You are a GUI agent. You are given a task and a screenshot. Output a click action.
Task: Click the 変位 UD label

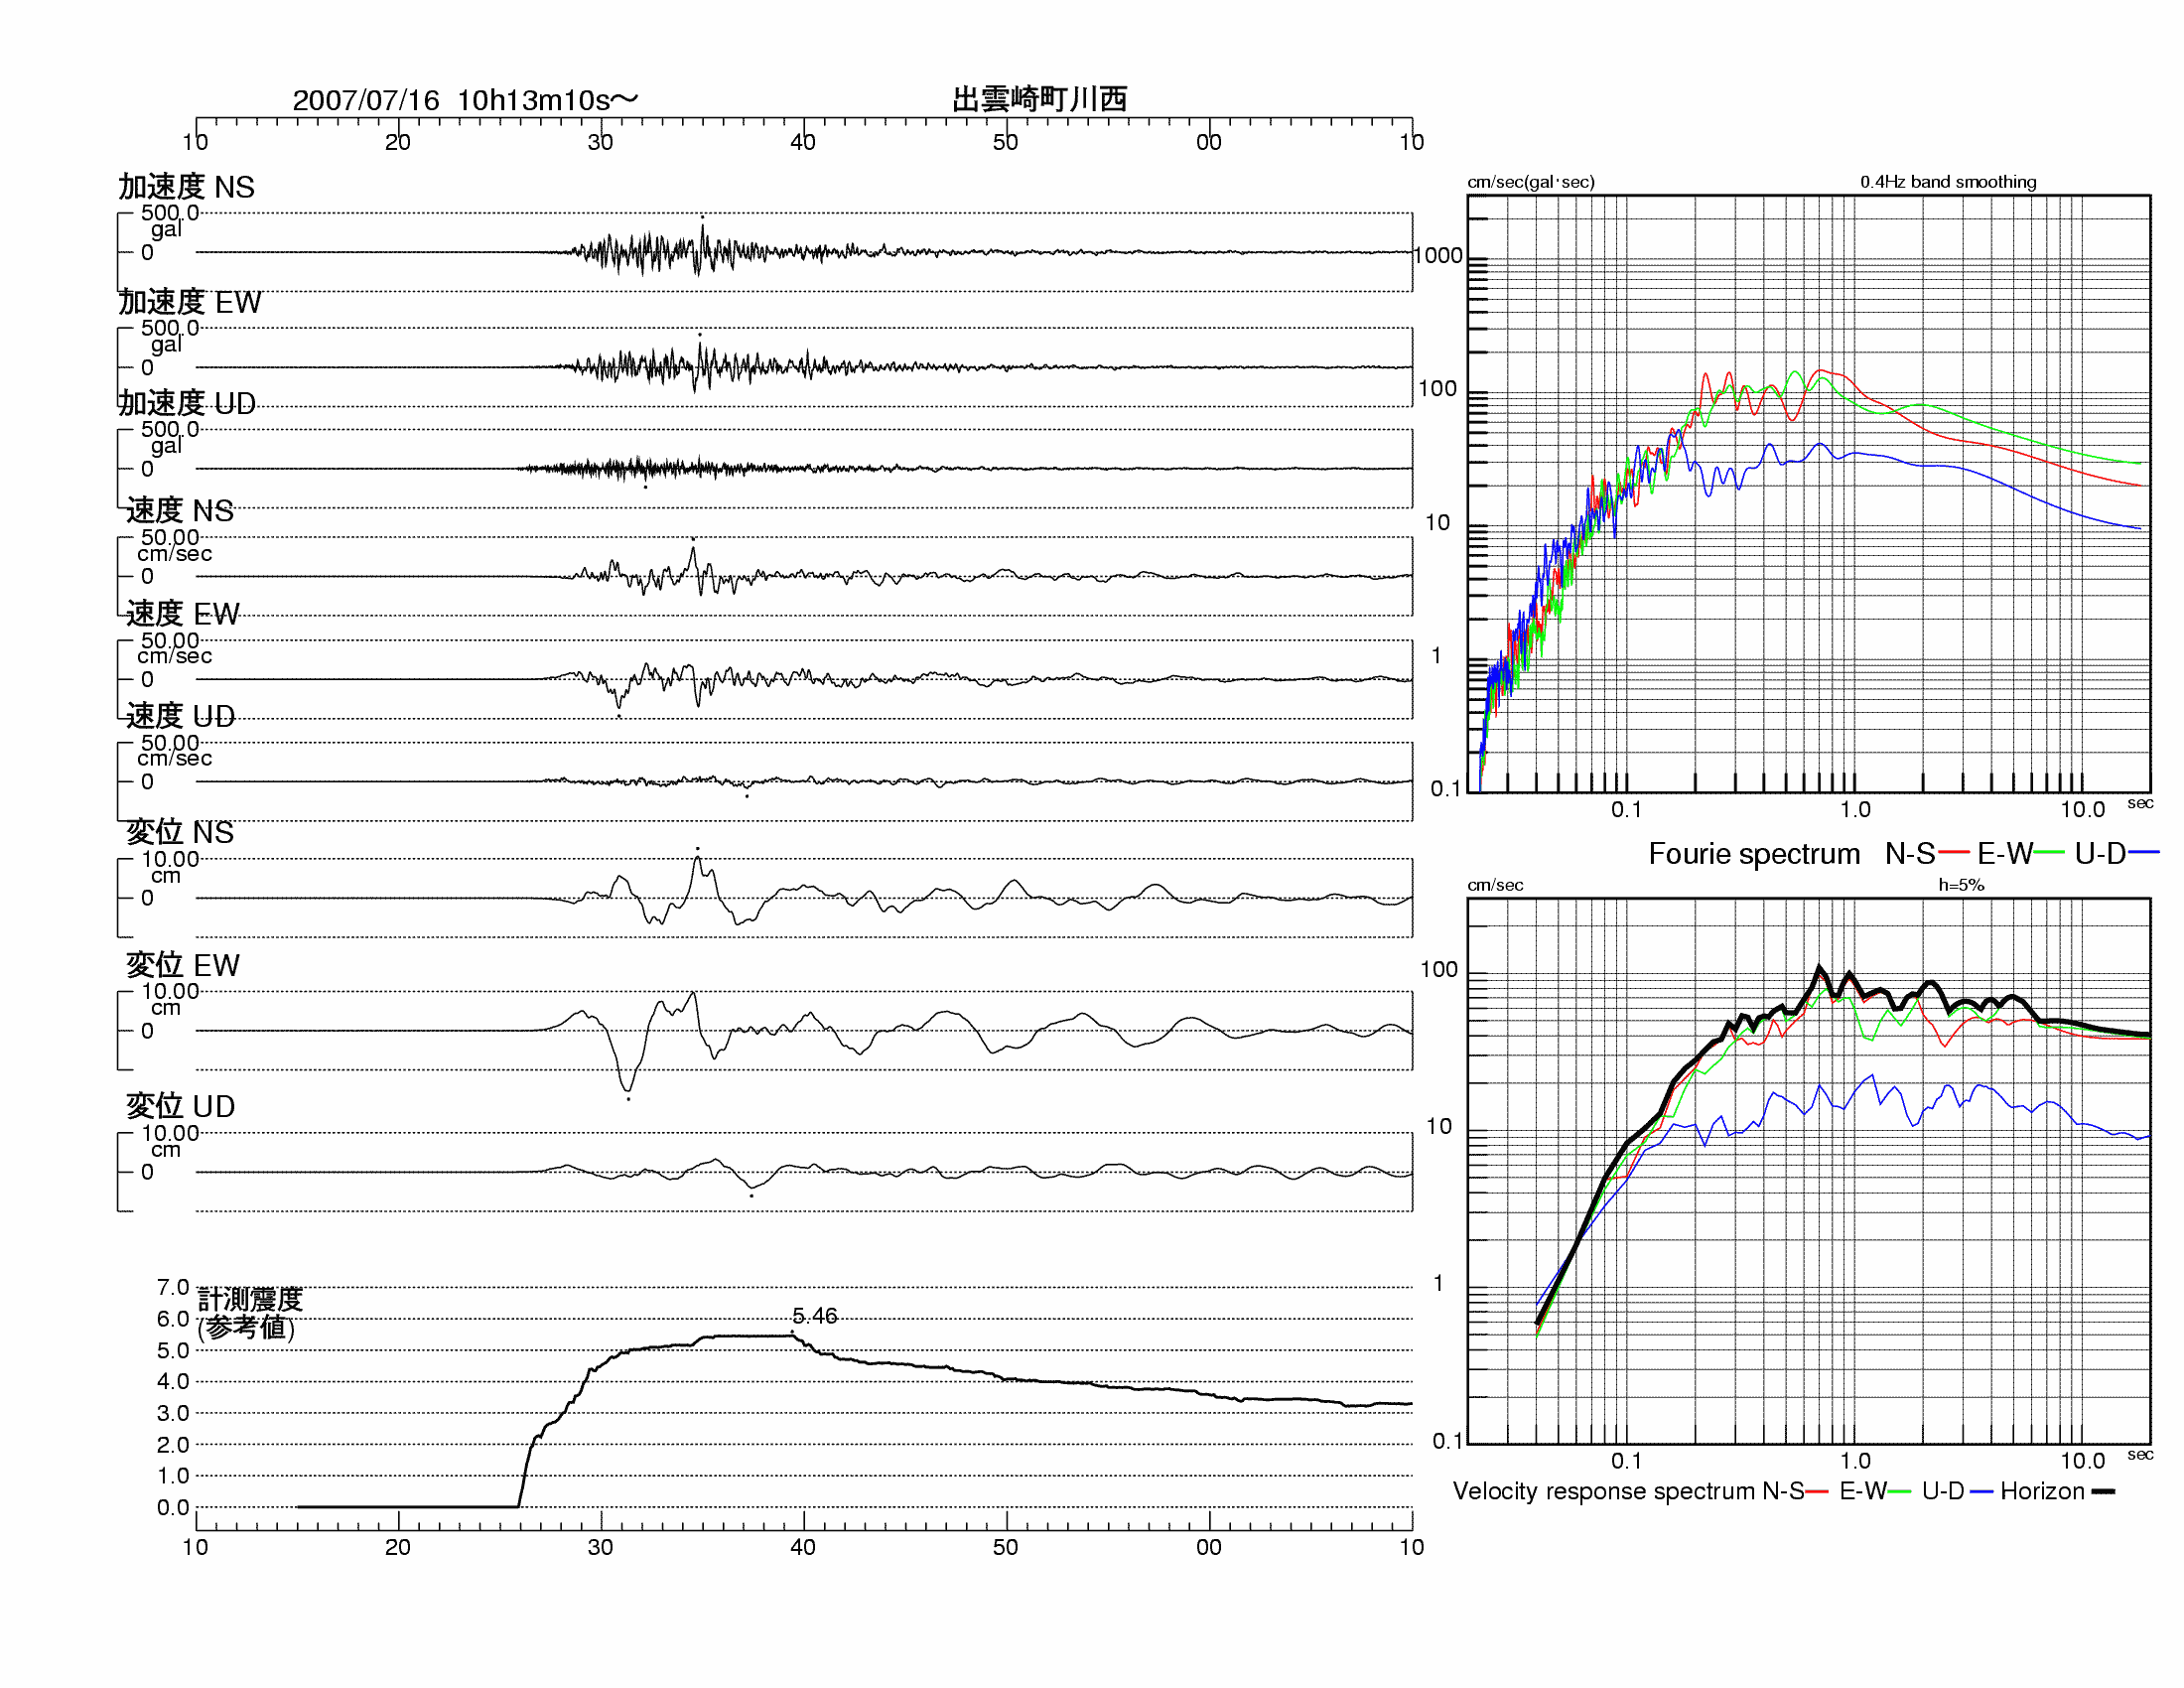181,1106
